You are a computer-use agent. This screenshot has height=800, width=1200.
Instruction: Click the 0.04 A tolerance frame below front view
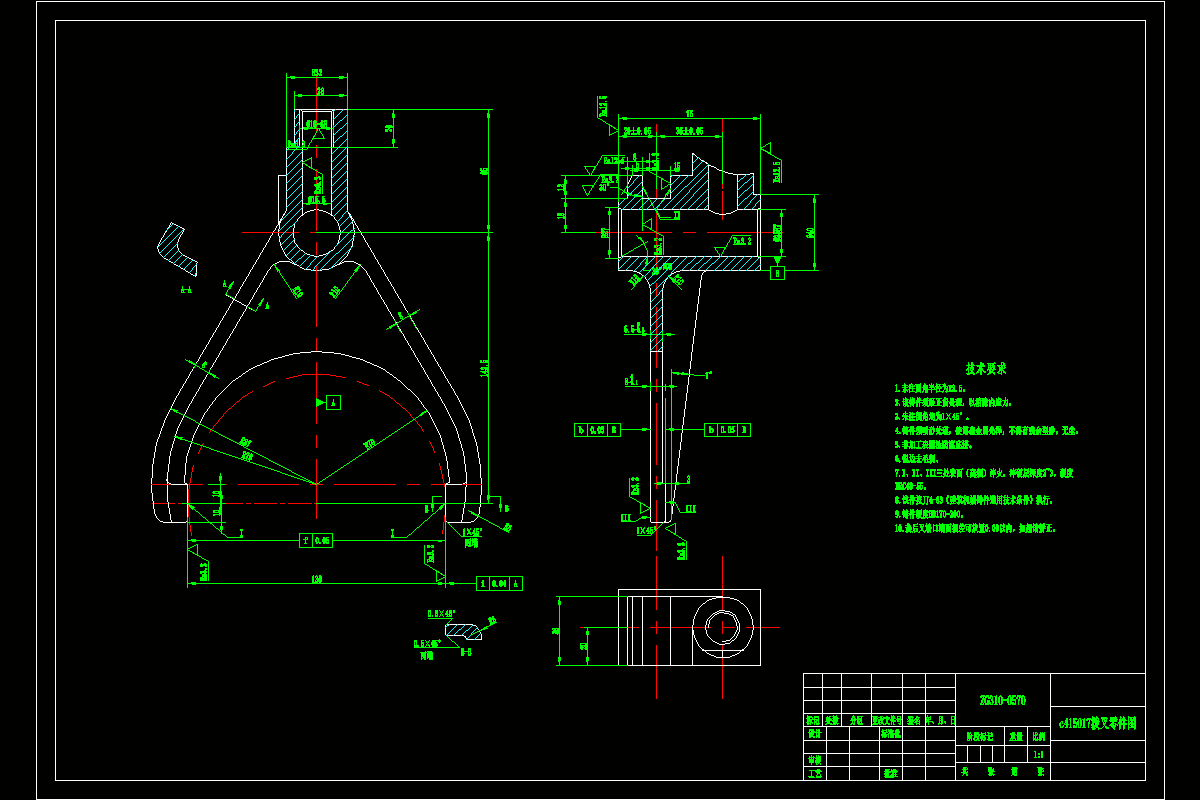(499, 583)
